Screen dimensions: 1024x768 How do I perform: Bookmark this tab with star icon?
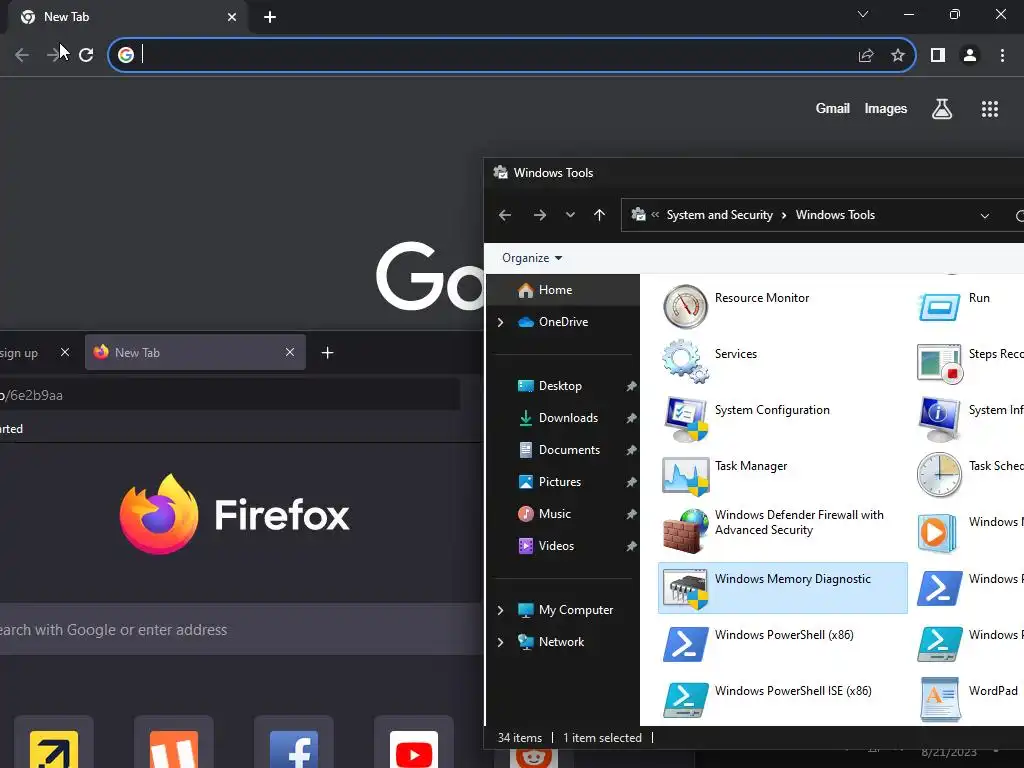[x=898, y=56]
